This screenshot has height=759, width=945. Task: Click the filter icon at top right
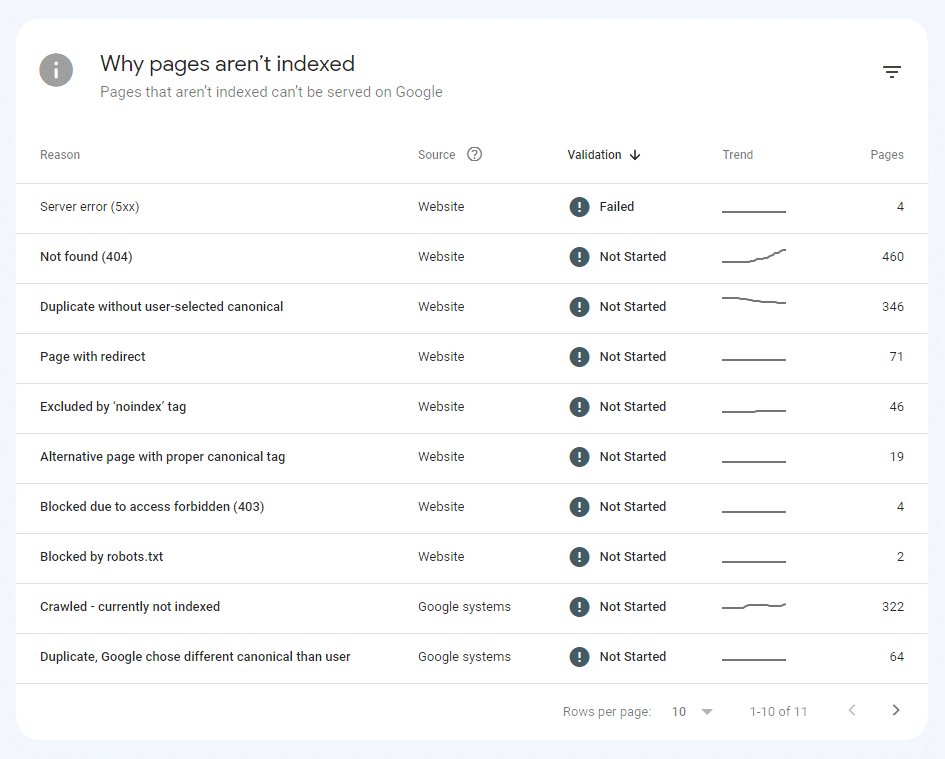[891, 72]
